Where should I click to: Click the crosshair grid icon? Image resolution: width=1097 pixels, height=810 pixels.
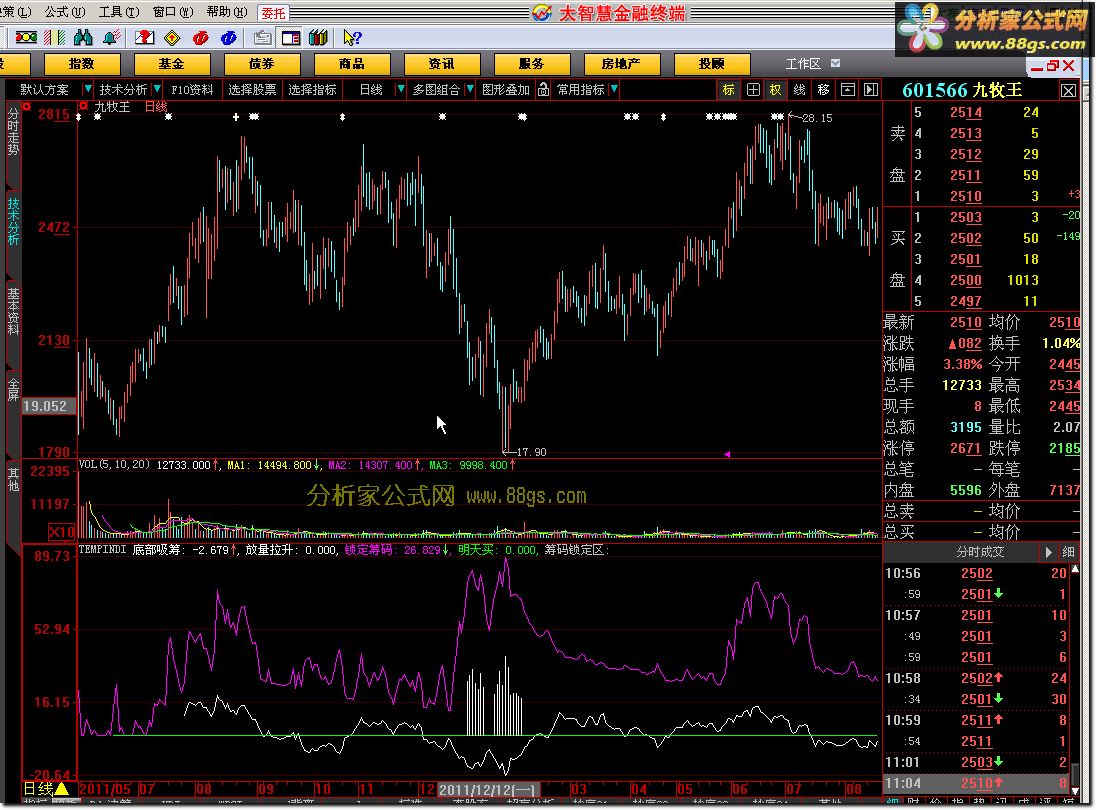[753, 90]
